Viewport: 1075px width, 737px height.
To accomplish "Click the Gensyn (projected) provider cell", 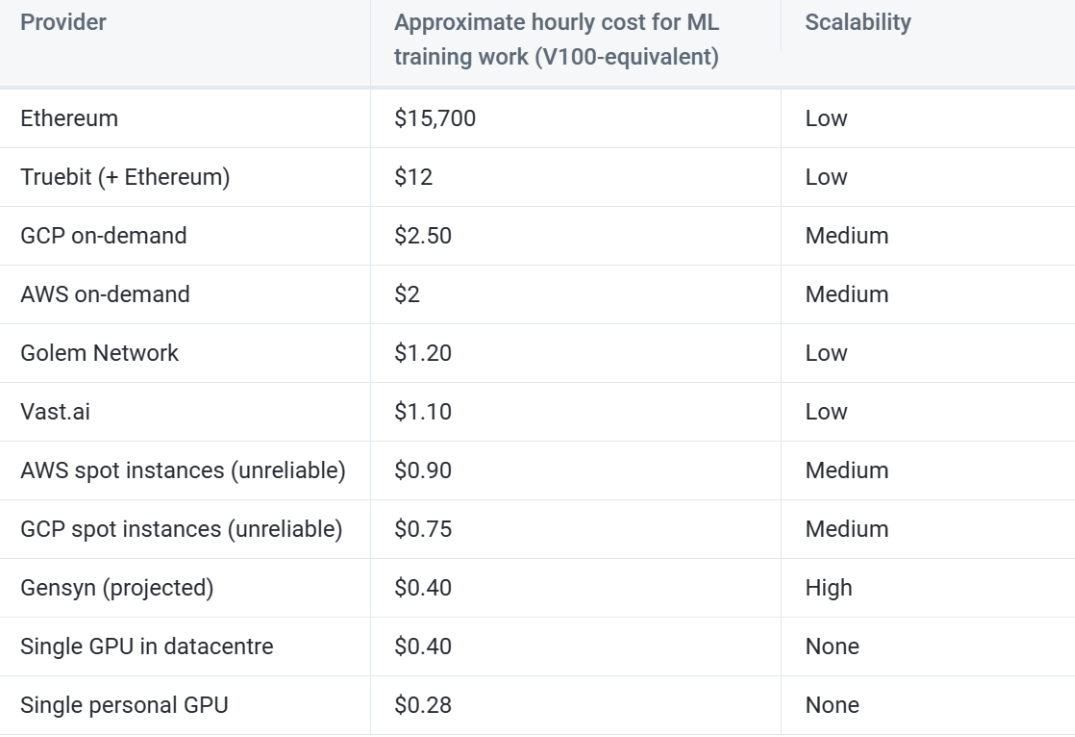I will [x=117, y=588].
